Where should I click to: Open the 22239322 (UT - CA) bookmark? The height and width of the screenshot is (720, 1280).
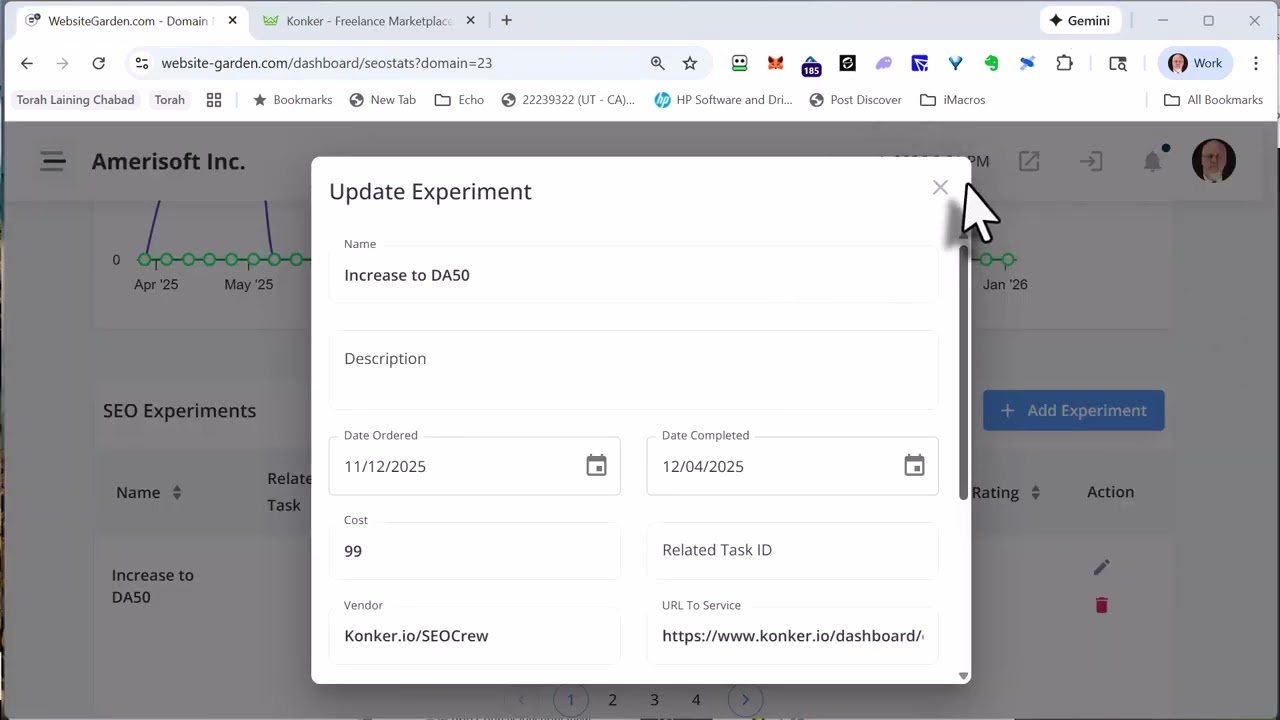click(x=568, y=100)
